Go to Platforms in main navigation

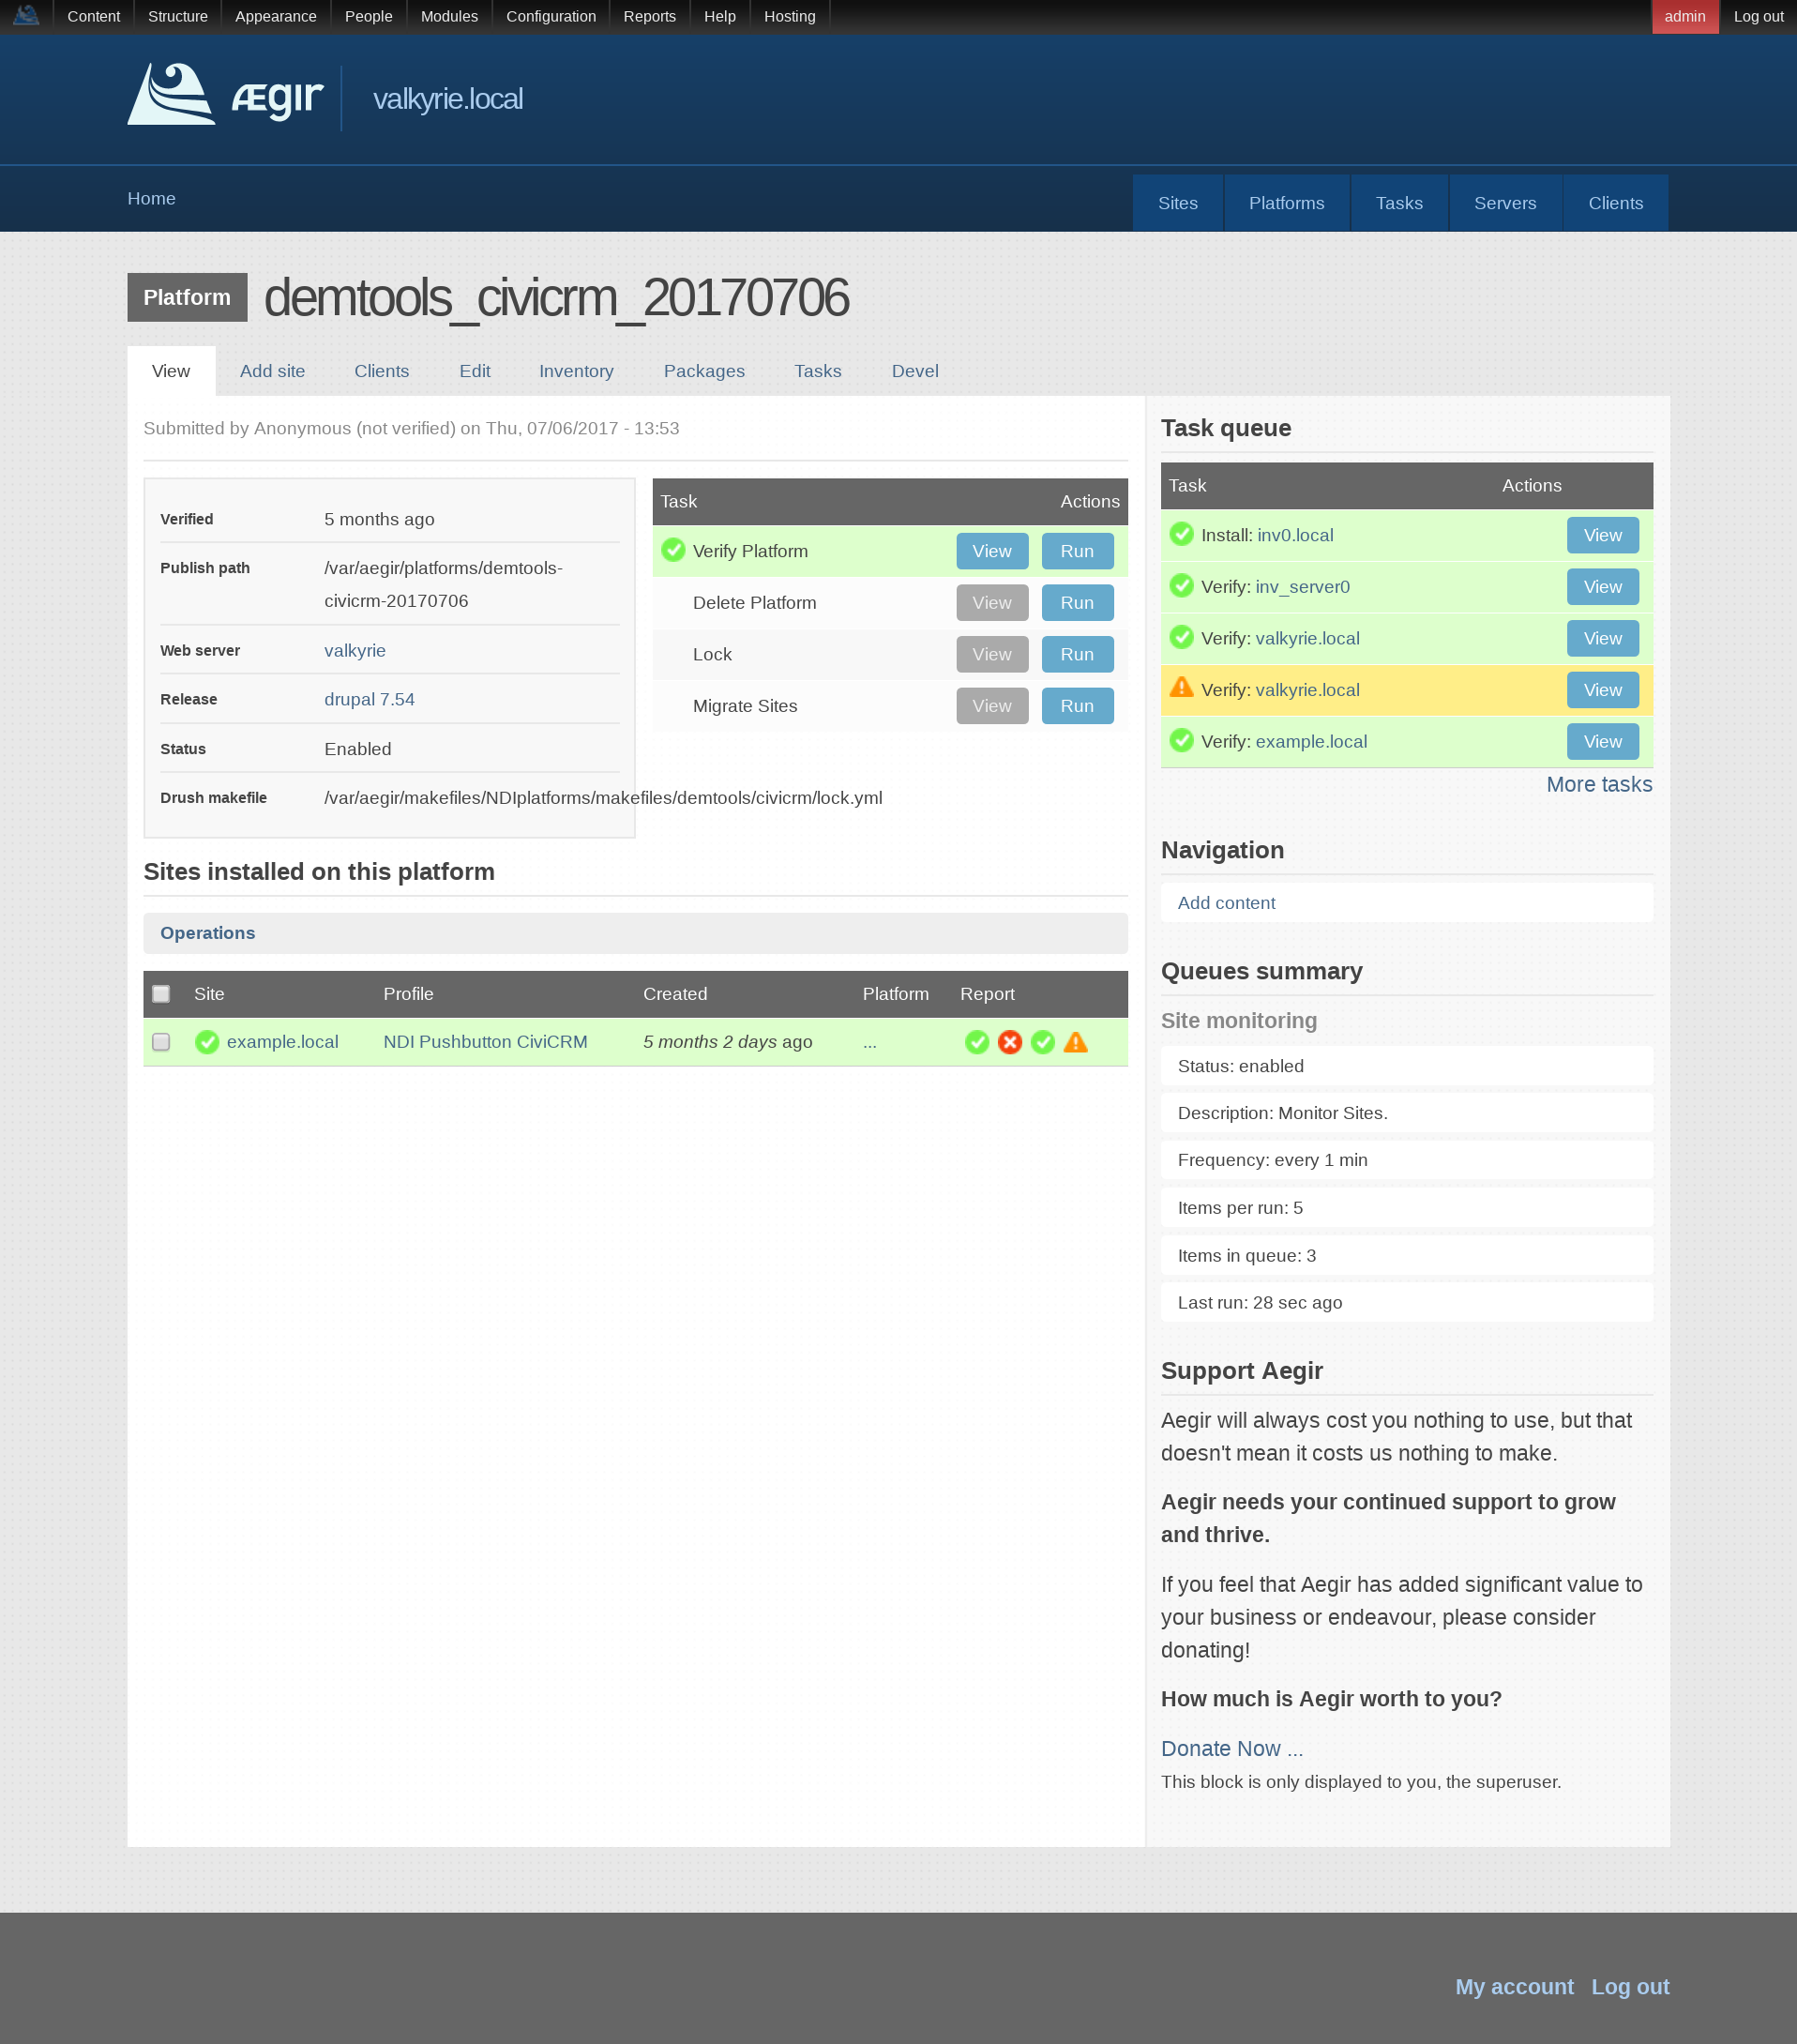(1285, 203)
